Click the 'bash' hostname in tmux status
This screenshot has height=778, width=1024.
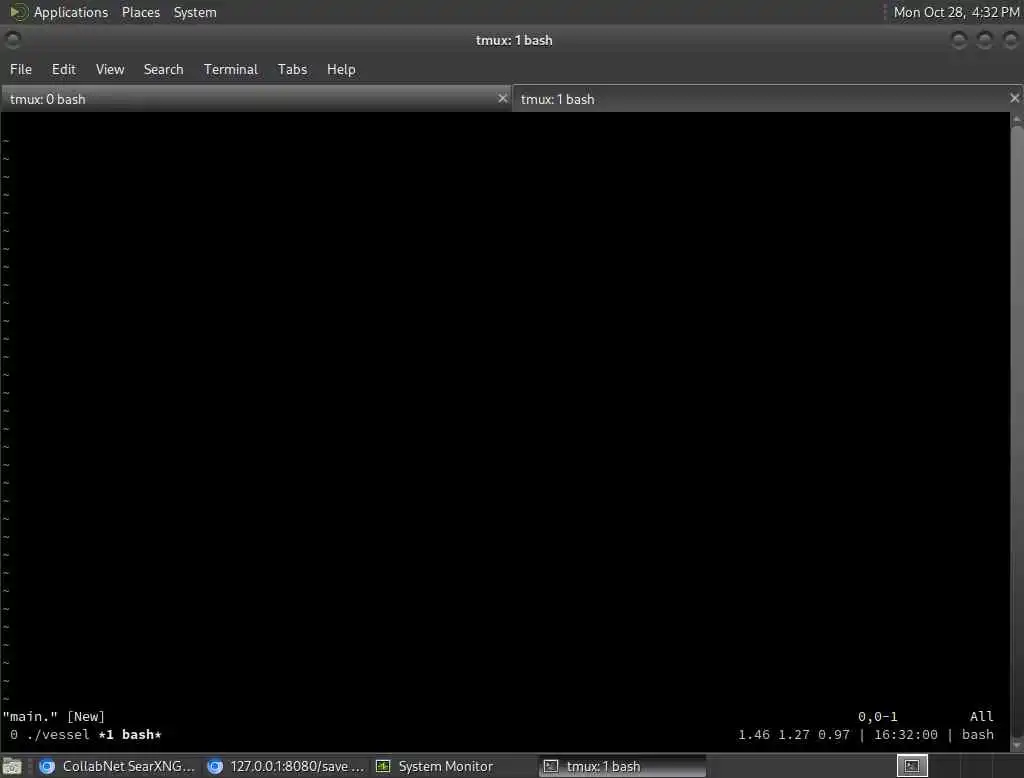978,735
